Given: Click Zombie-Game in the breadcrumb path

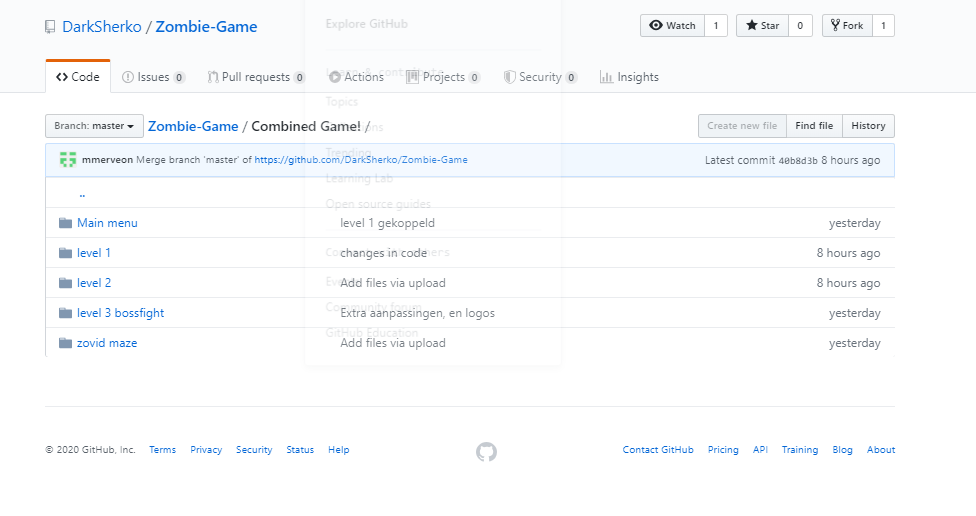Looking at the screenshot, I should pyautogui.click(x=193, y=126).
